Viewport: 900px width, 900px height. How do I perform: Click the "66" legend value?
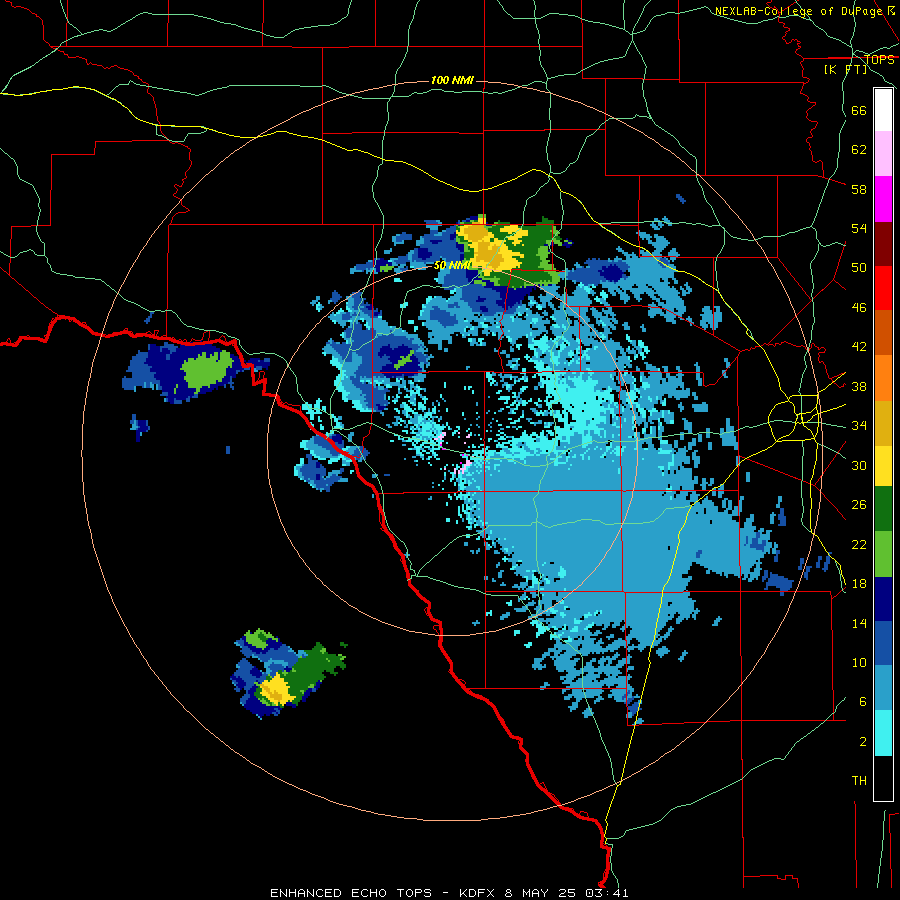(859, 110)
